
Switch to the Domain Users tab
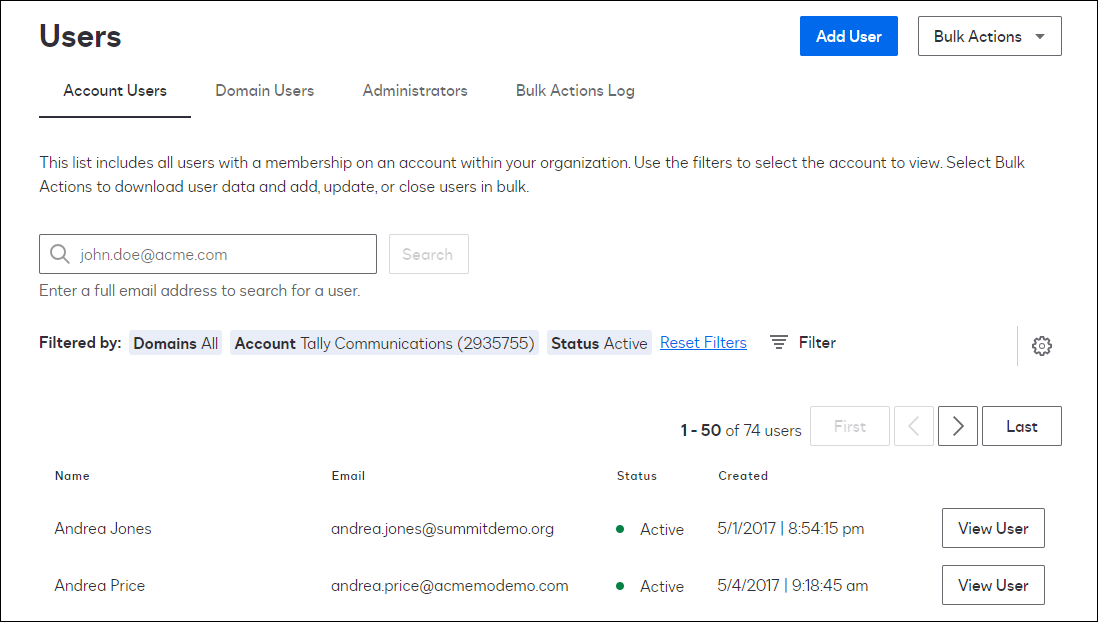pos(264,91)
